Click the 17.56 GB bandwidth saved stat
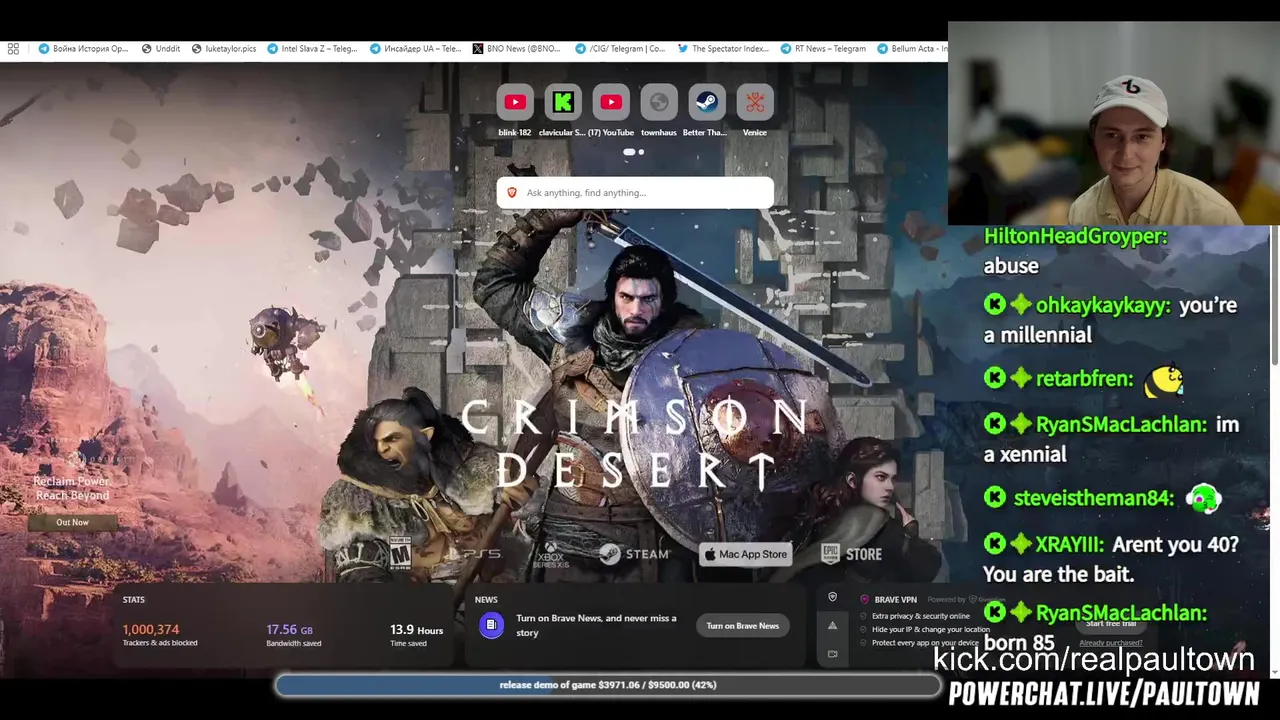The height and width of the screenshot is (720, 1280). tap(295, 635)
